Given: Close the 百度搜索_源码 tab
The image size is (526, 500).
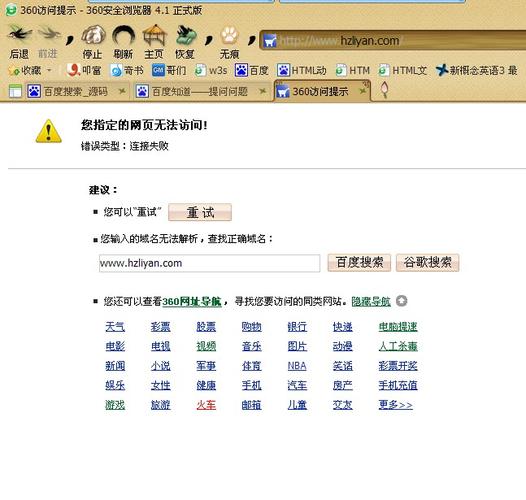Looking at the screenshot, I should (122, 91).
